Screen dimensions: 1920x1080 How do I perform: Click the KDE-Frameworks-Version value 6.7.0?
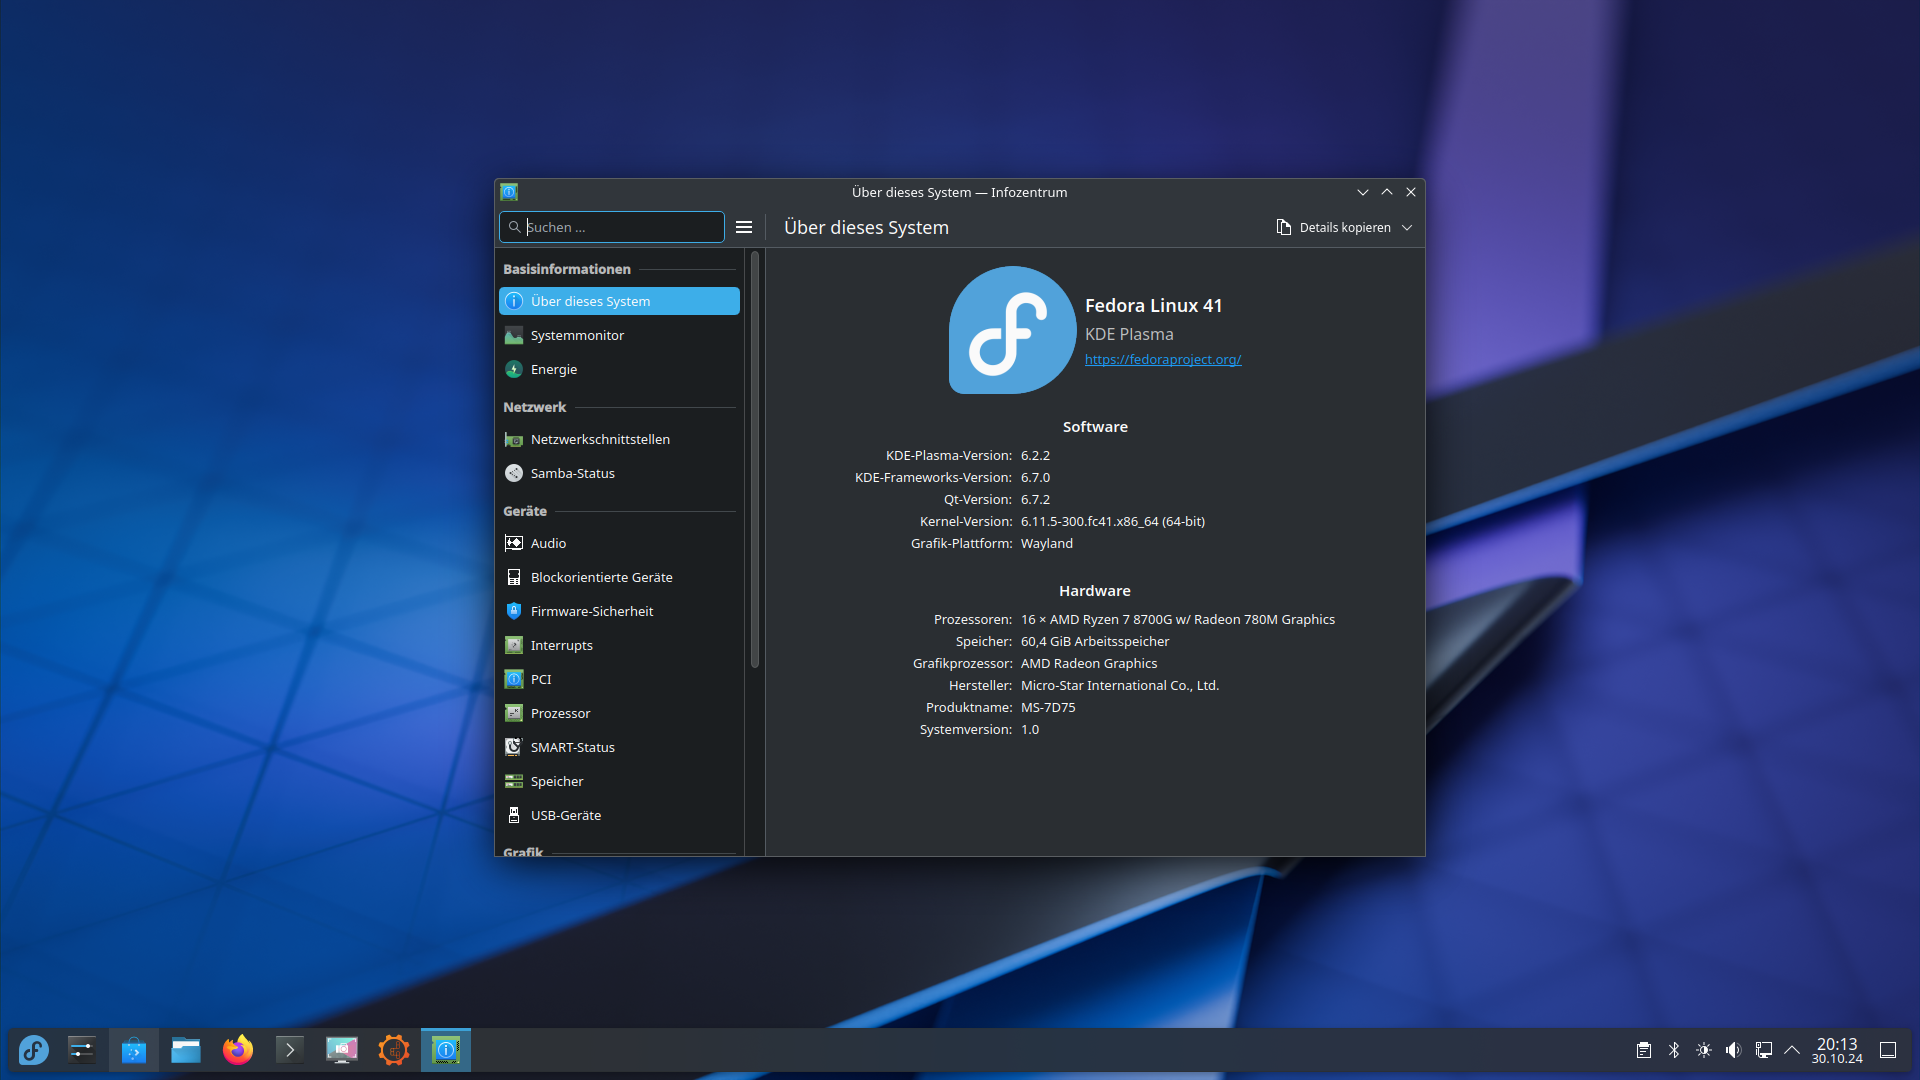(x=1035, y=477)
